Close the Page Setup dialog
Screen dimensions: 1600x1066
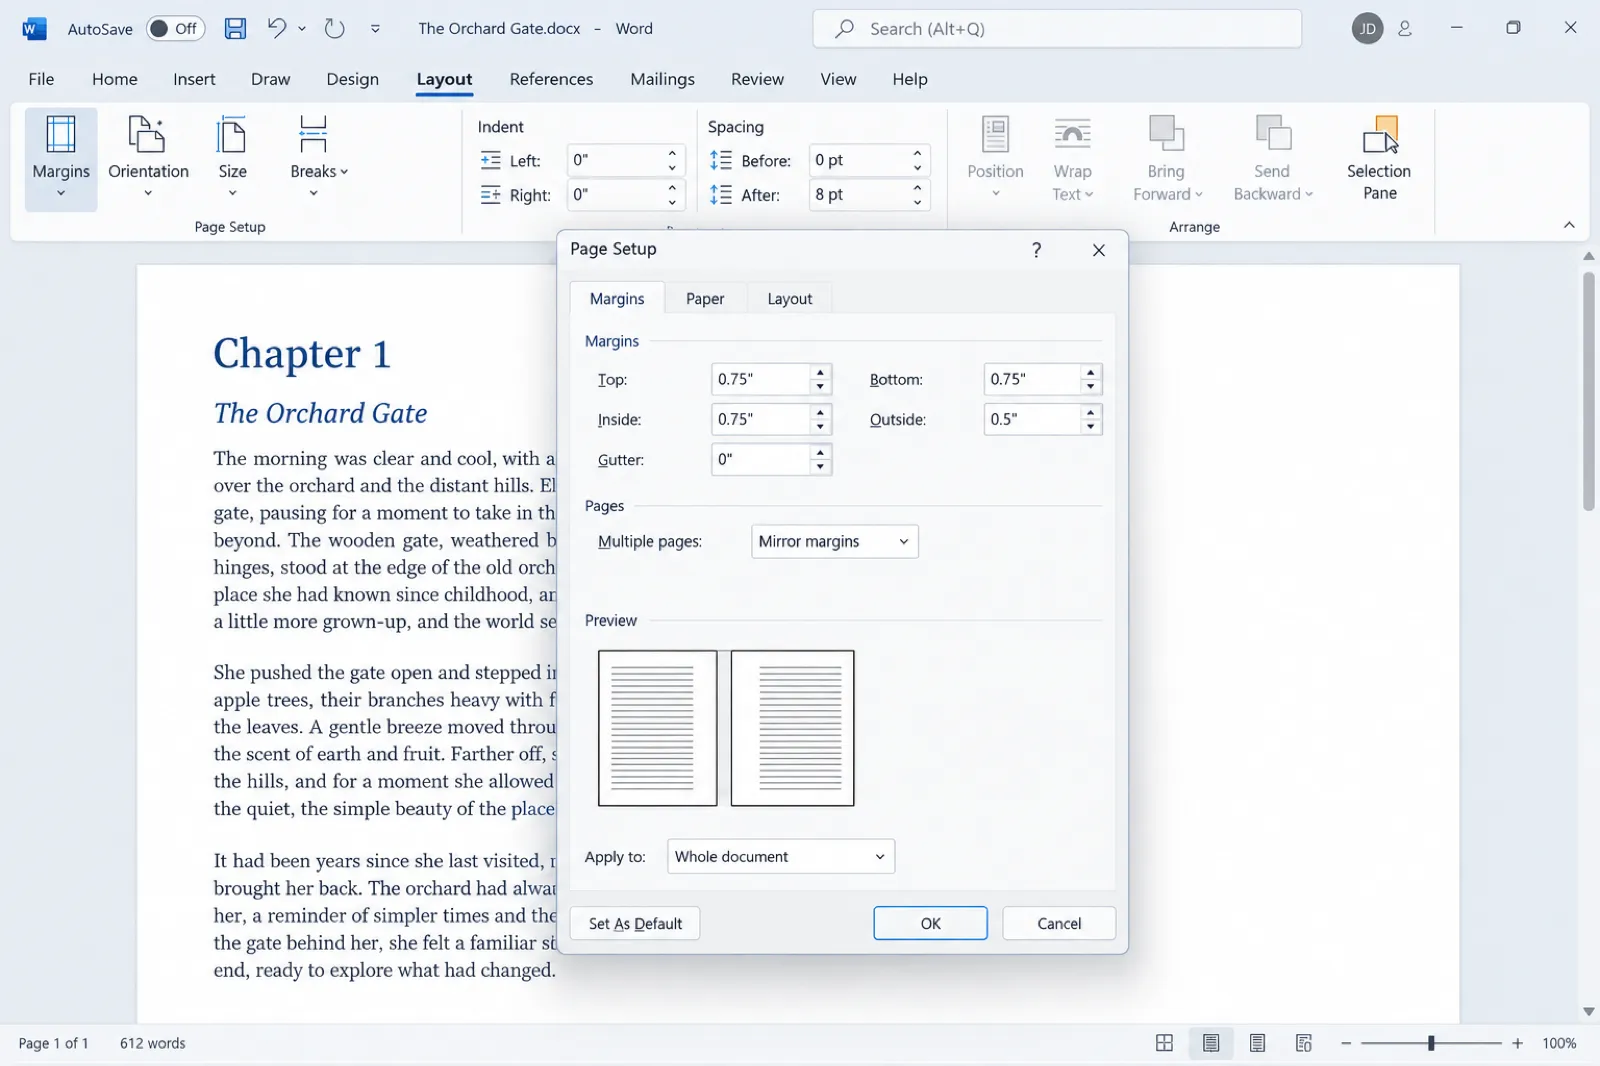point(1098,250)
